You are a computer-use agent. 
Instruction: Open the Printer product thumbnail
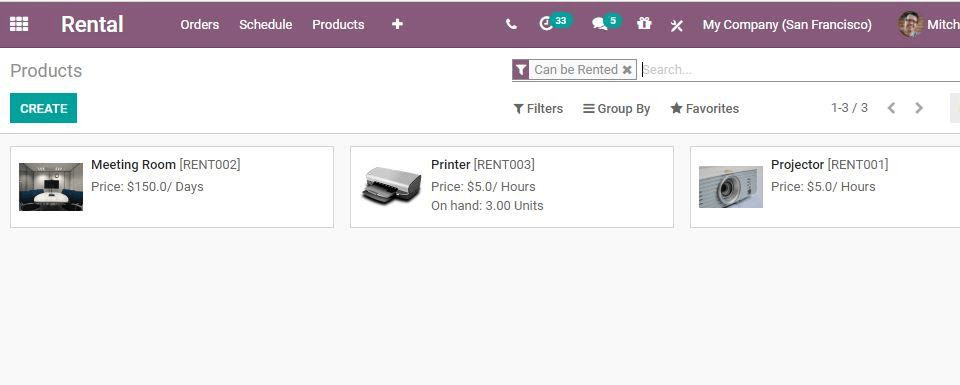click(391, 185)
